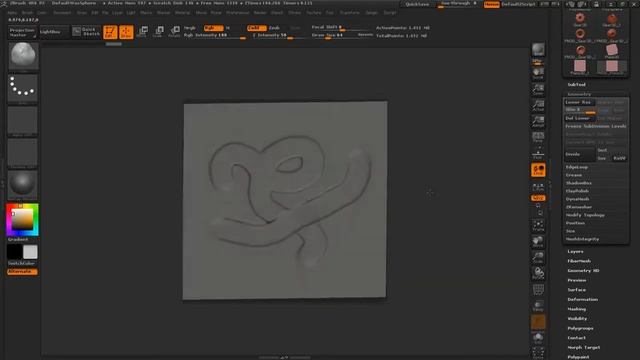Toggle the Persp perspective icon
This screenshot has width=640, height=360.
pyautogui.click(x=538, y=137)
